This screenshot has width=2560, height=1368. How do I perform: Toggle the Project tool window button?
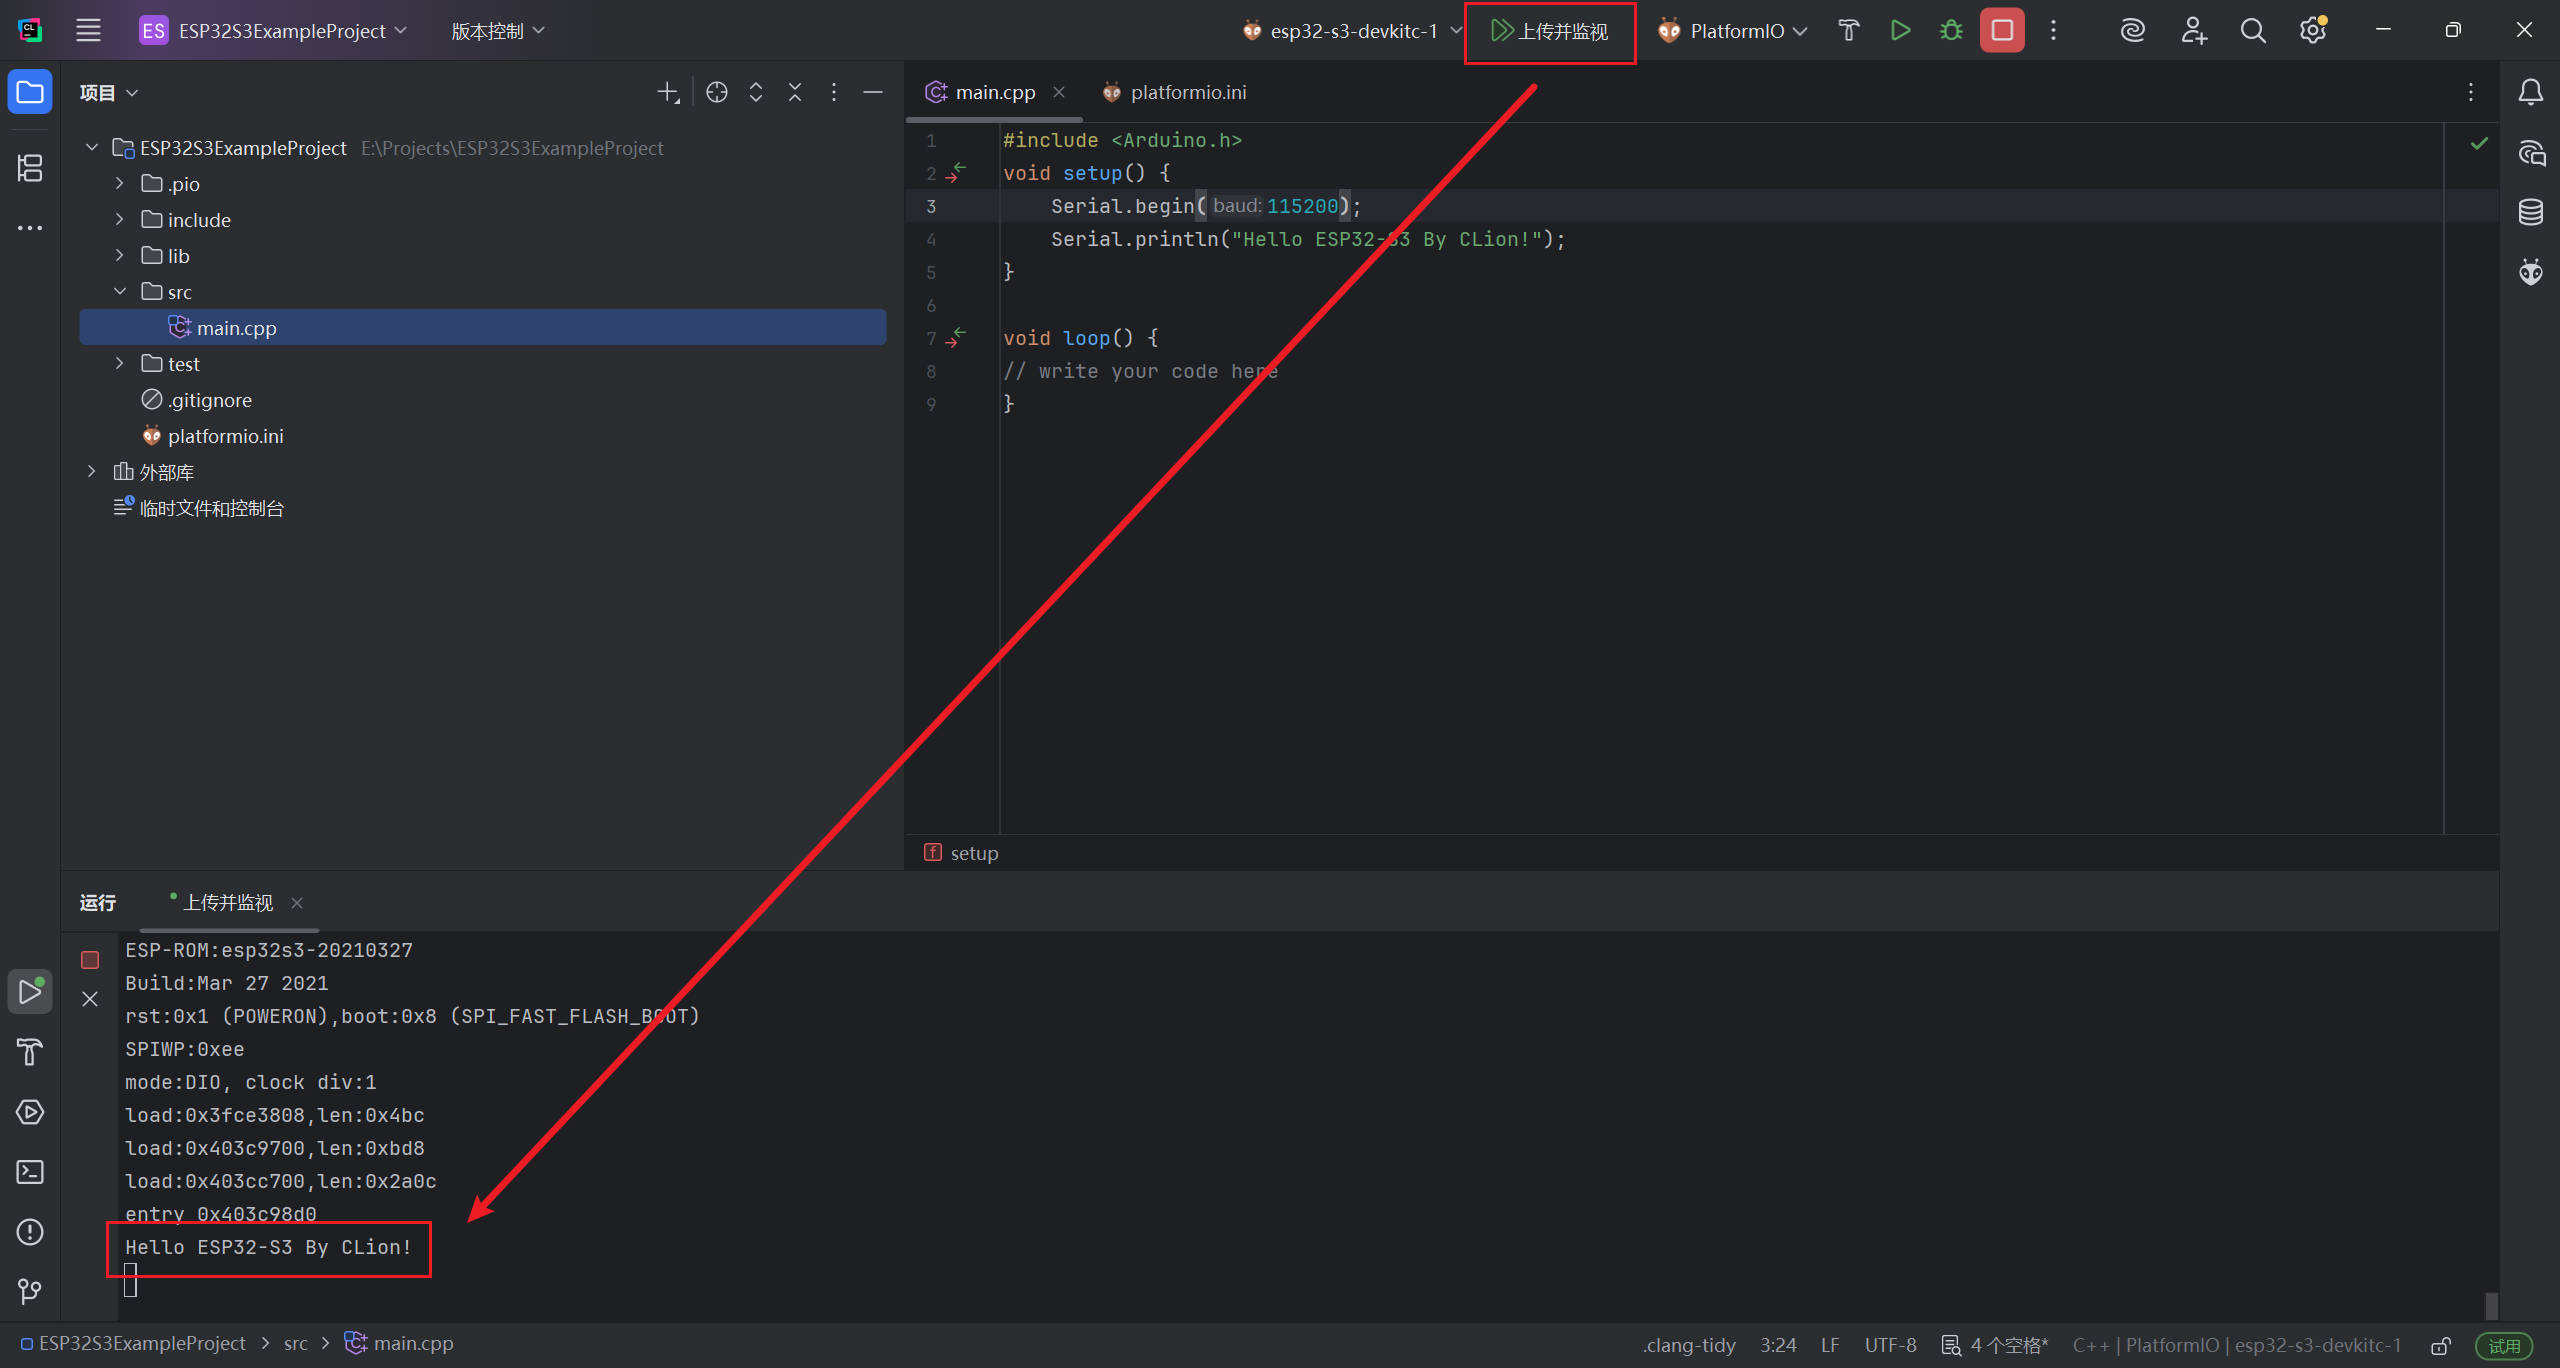coord(30,93)
